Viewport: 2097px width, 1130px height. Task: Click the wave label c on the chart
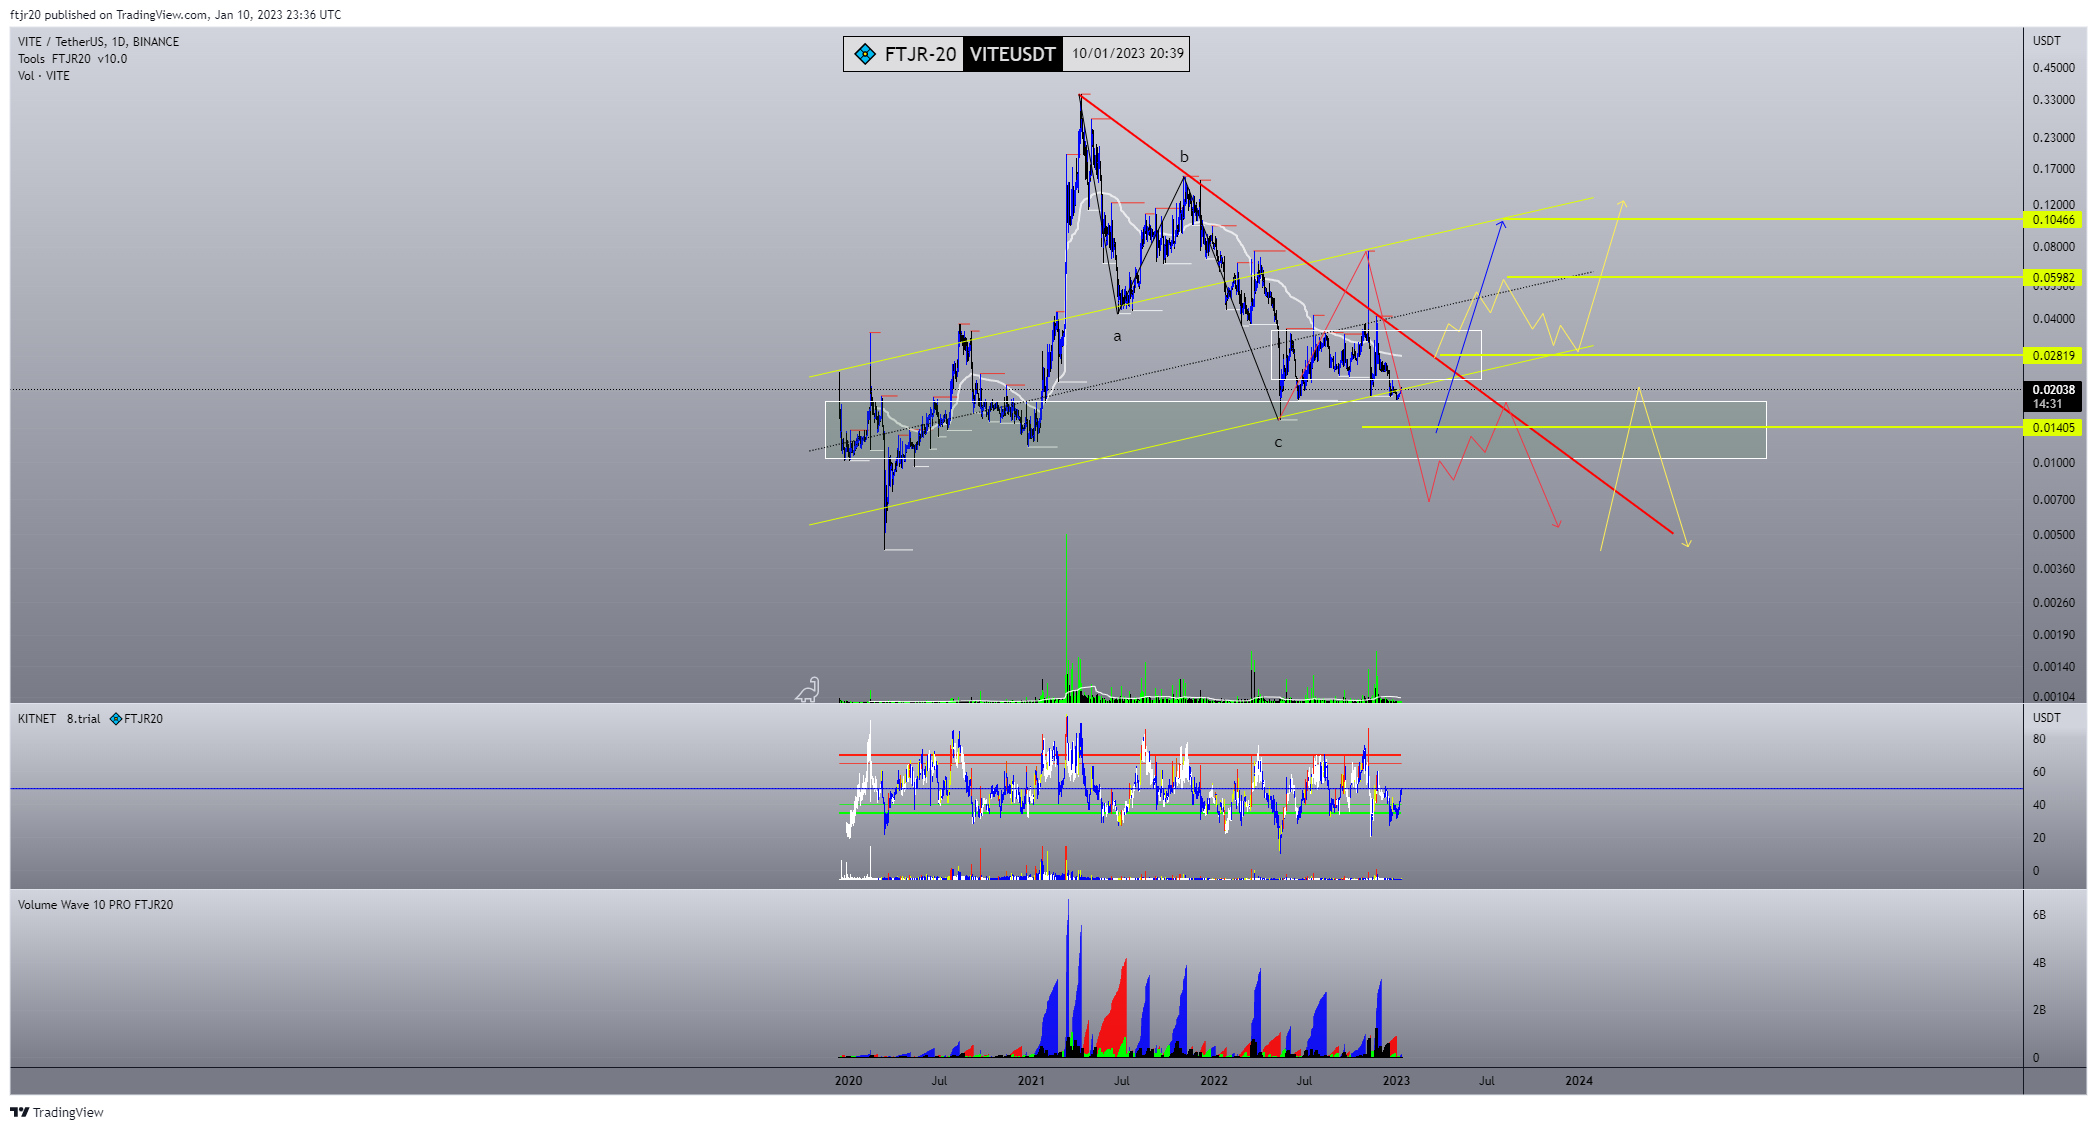[1278, 443]
